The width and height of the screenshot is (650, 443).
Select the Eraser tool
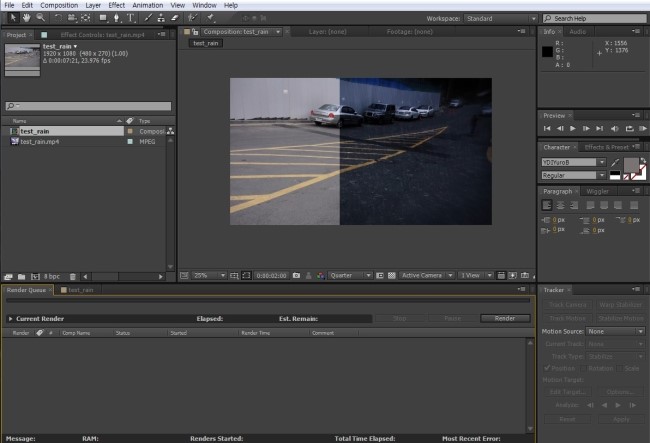175,18
